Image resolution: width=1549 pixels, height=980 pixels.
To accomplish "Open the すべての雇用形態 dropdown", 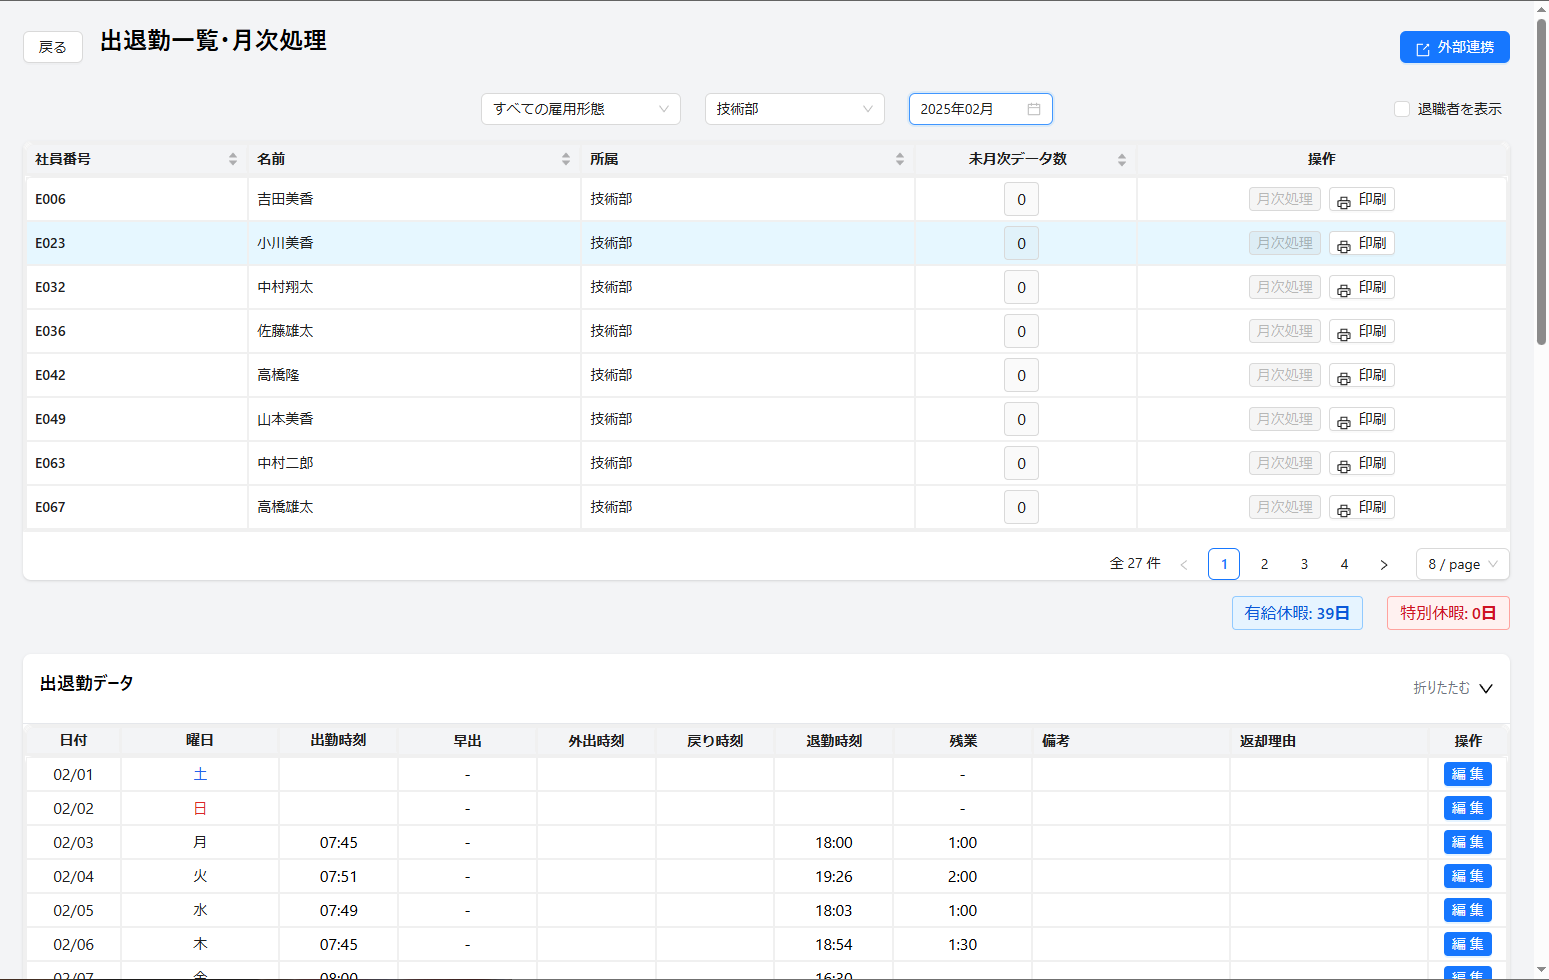I will 581,109.
